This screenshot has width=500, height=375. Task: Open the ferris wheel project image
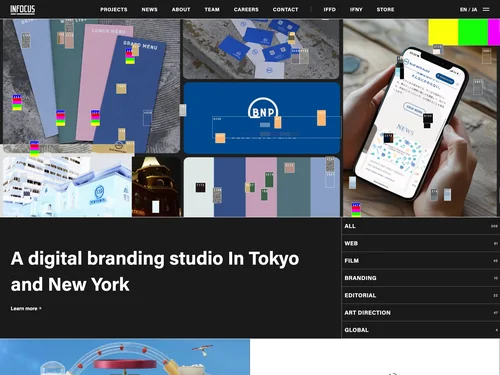125,357
